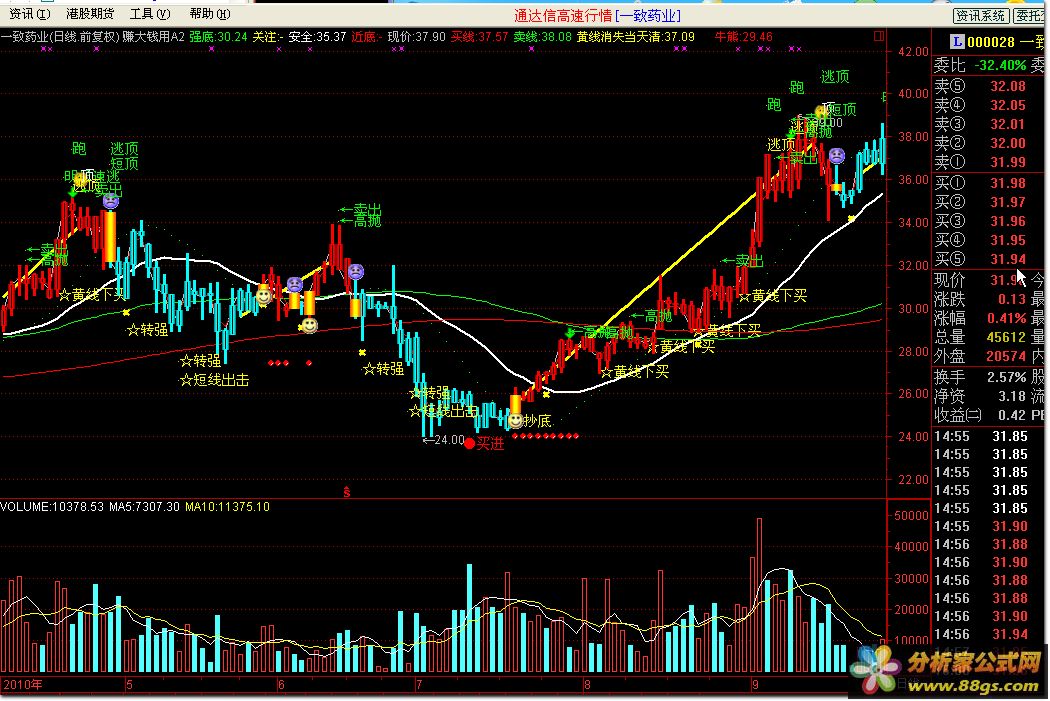Click the 2010年 time axis label
The width and height of the screenshot is (1050, 701).
[x=22, y=685]
